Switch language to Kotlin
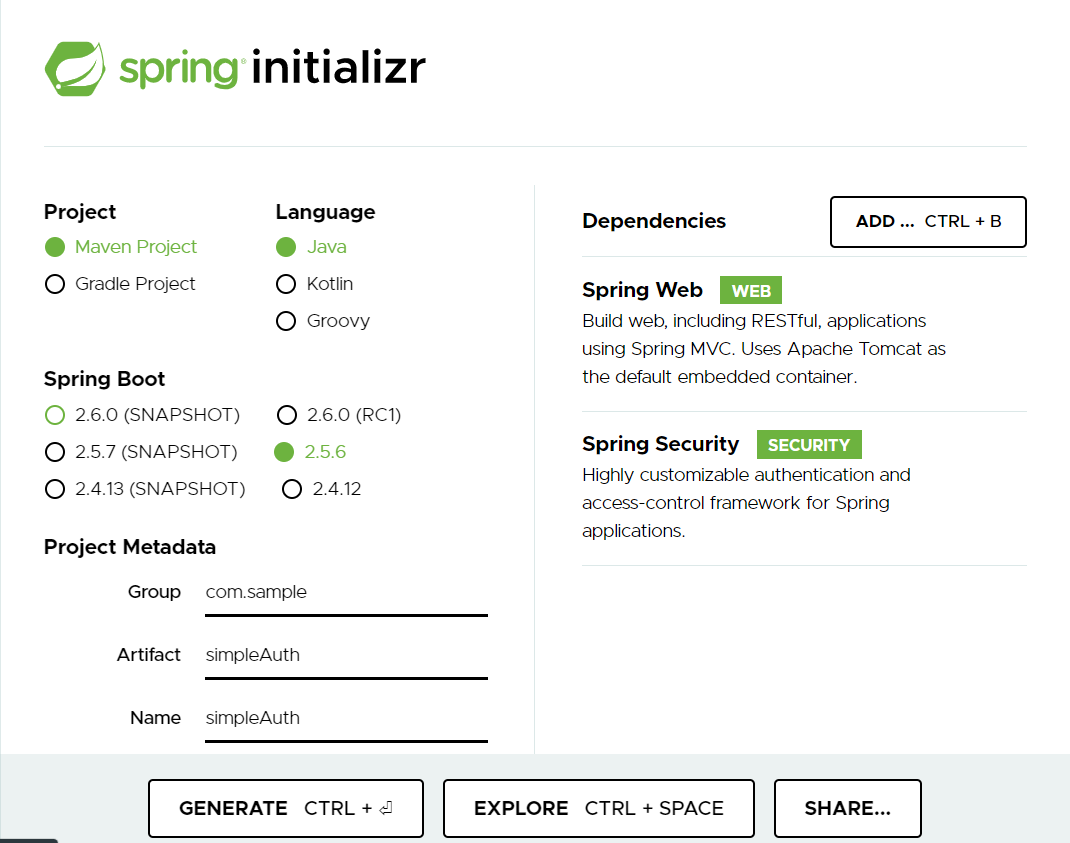This screenshot has height=843, width=1070. click(286, 284)
